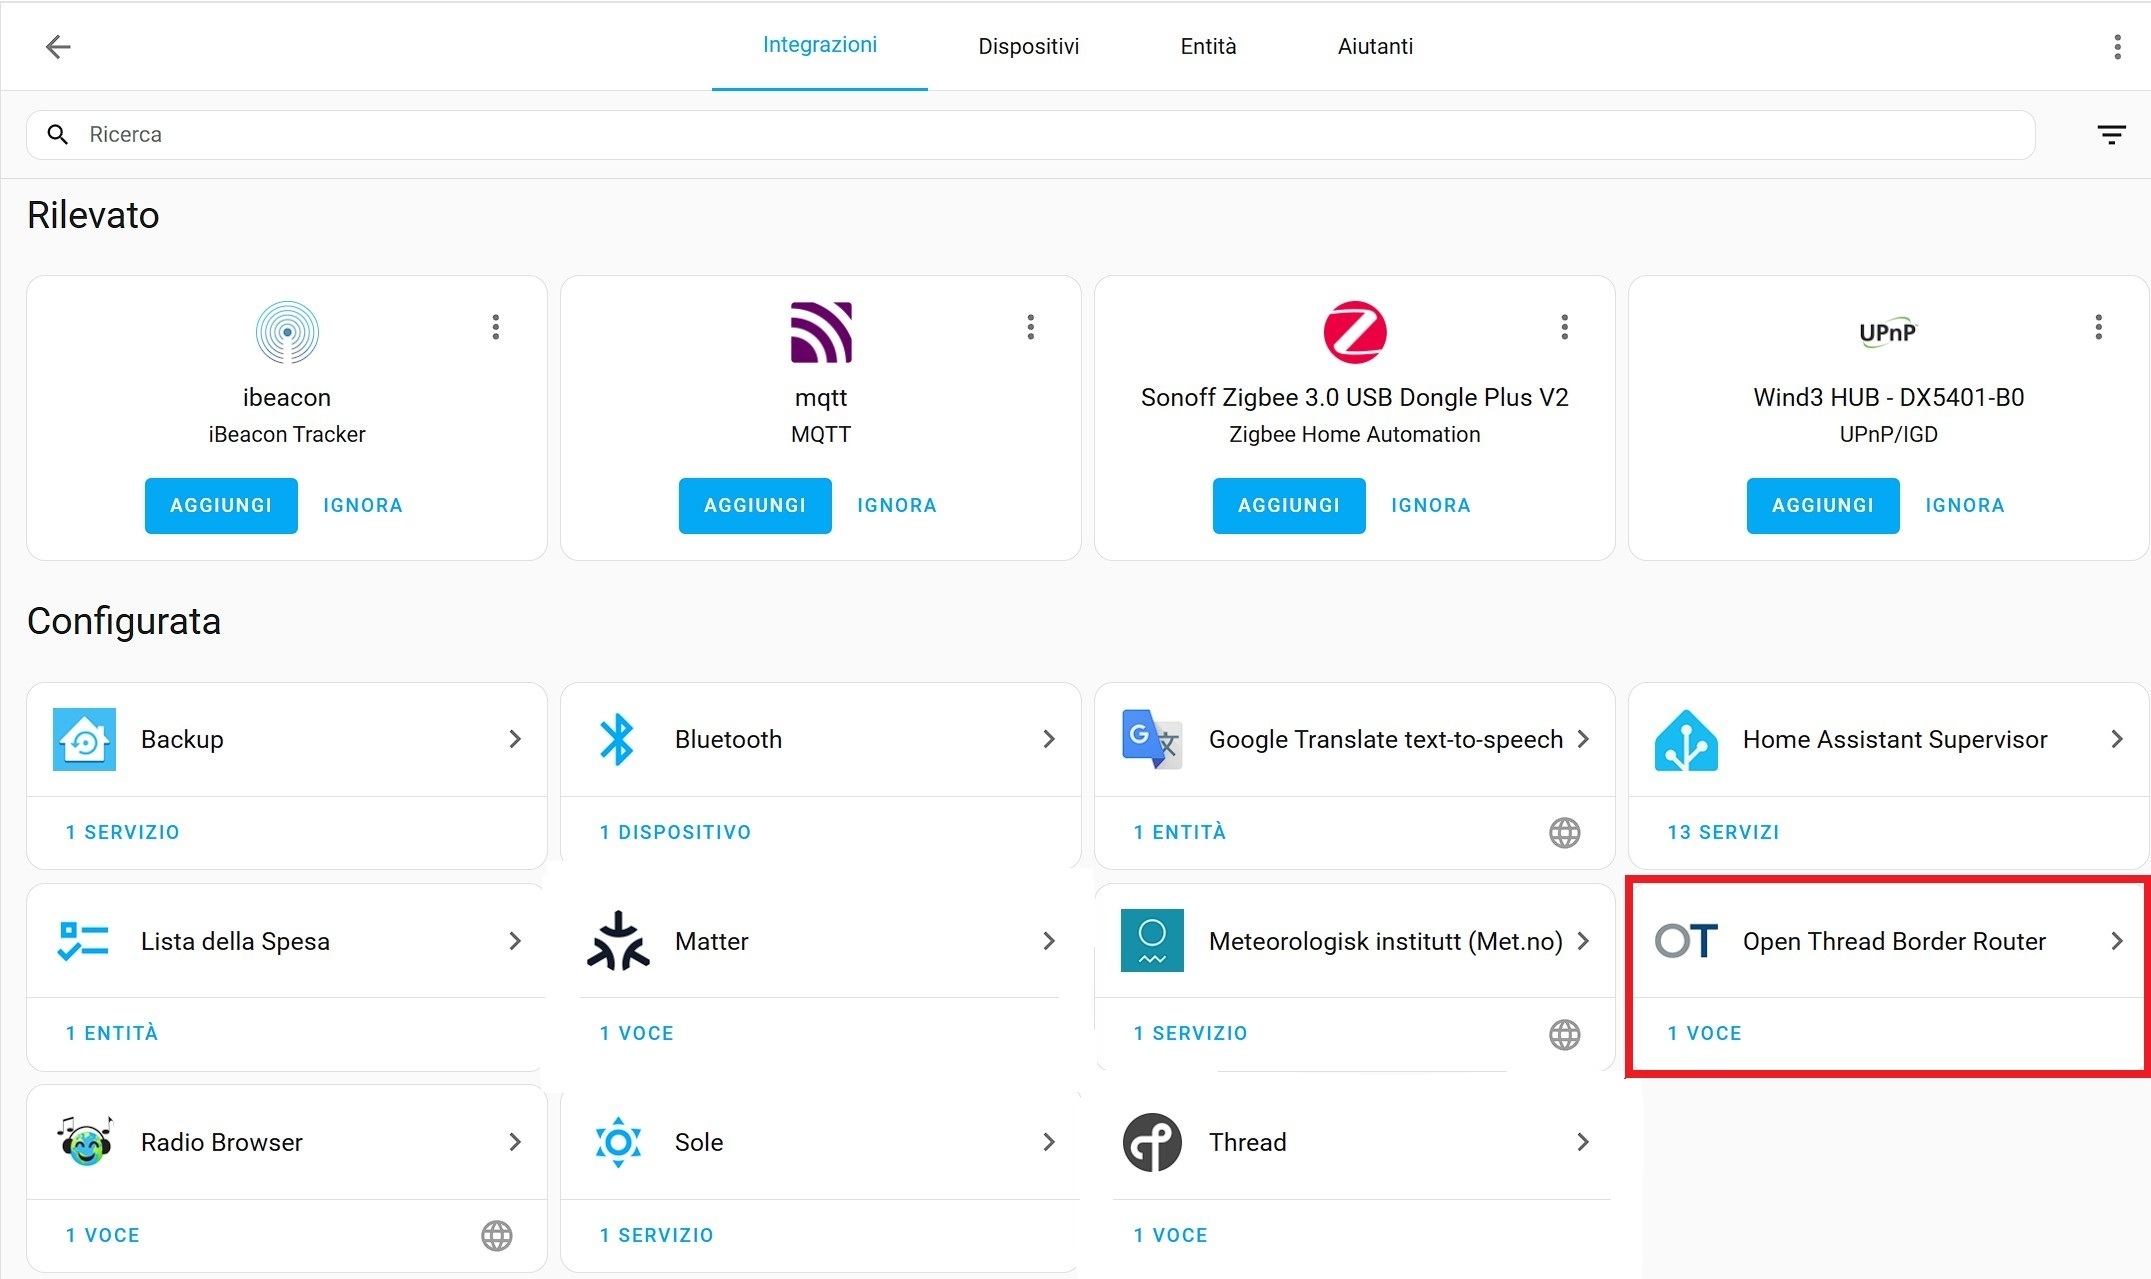Open the ibeacon card three-dot menu
The height and width of the screenshot is (1279, 2151).
click(496, 327)
